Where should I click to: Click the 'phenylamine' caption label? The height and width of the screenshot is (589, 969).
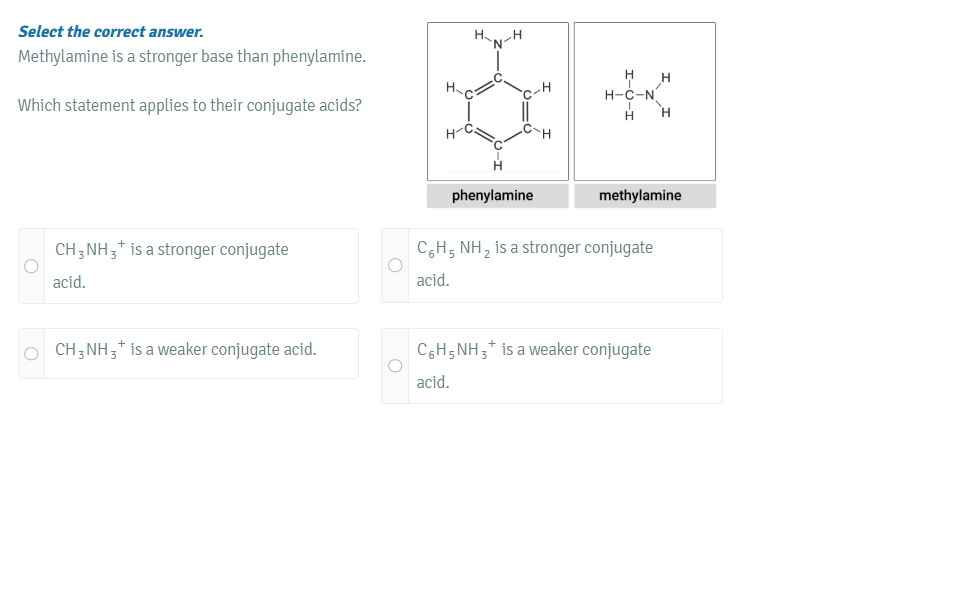coord(493,195)
